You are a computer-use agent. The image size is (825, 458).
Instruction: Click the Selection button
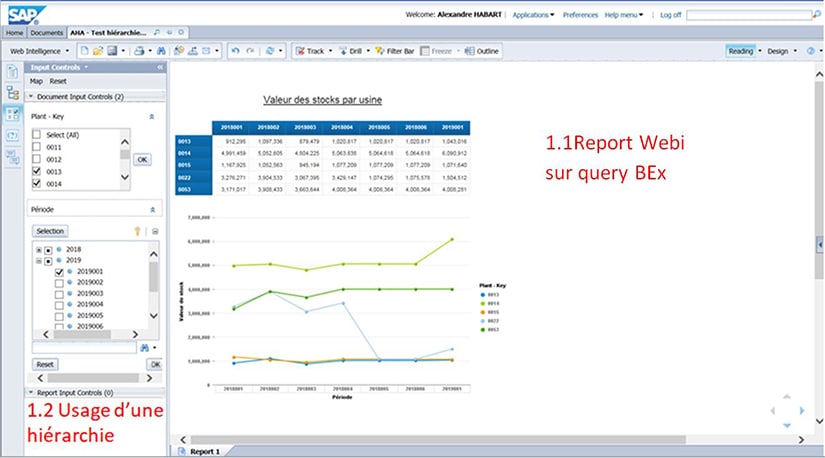pyautogui.click(x=50, y=231)
